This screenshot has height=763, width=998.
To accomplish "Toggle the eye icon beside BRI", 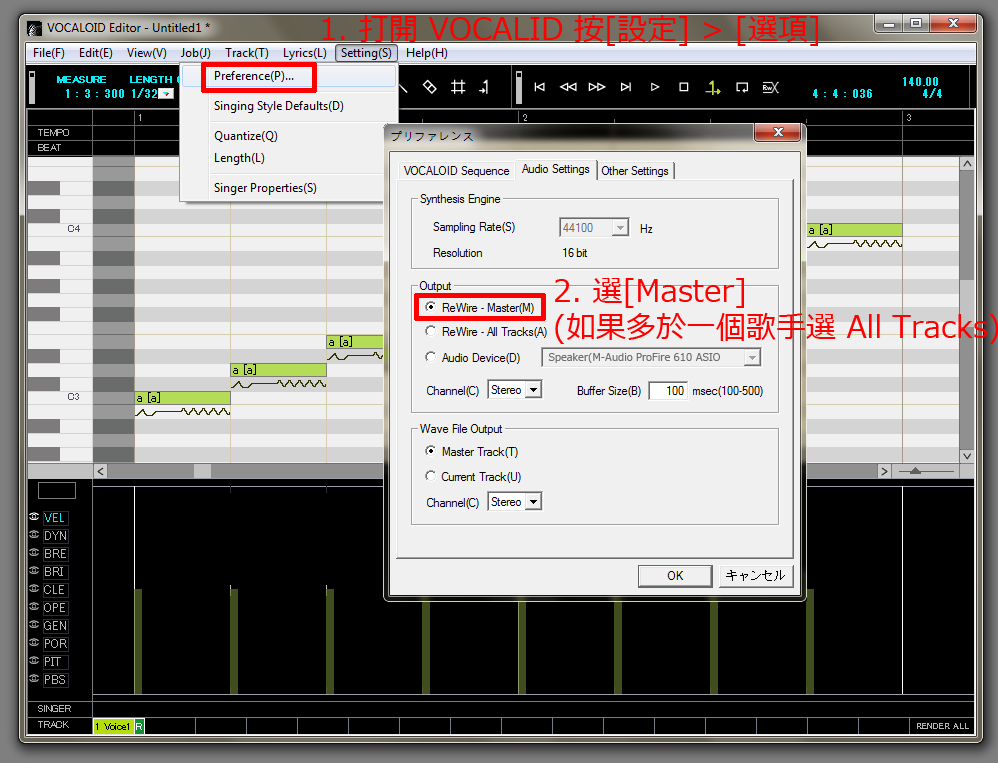I will pyautogui.click(x=34, y=571).
